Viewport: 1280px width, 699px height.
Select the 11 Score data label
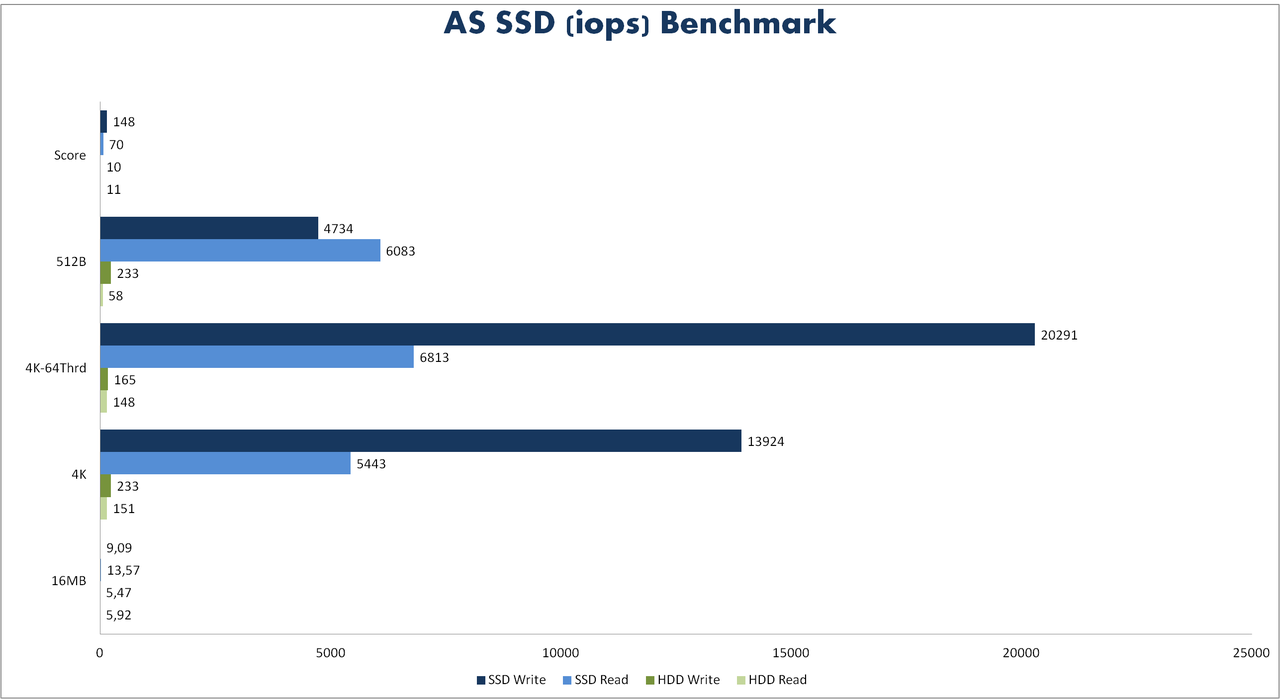click(x=113, y=190)
